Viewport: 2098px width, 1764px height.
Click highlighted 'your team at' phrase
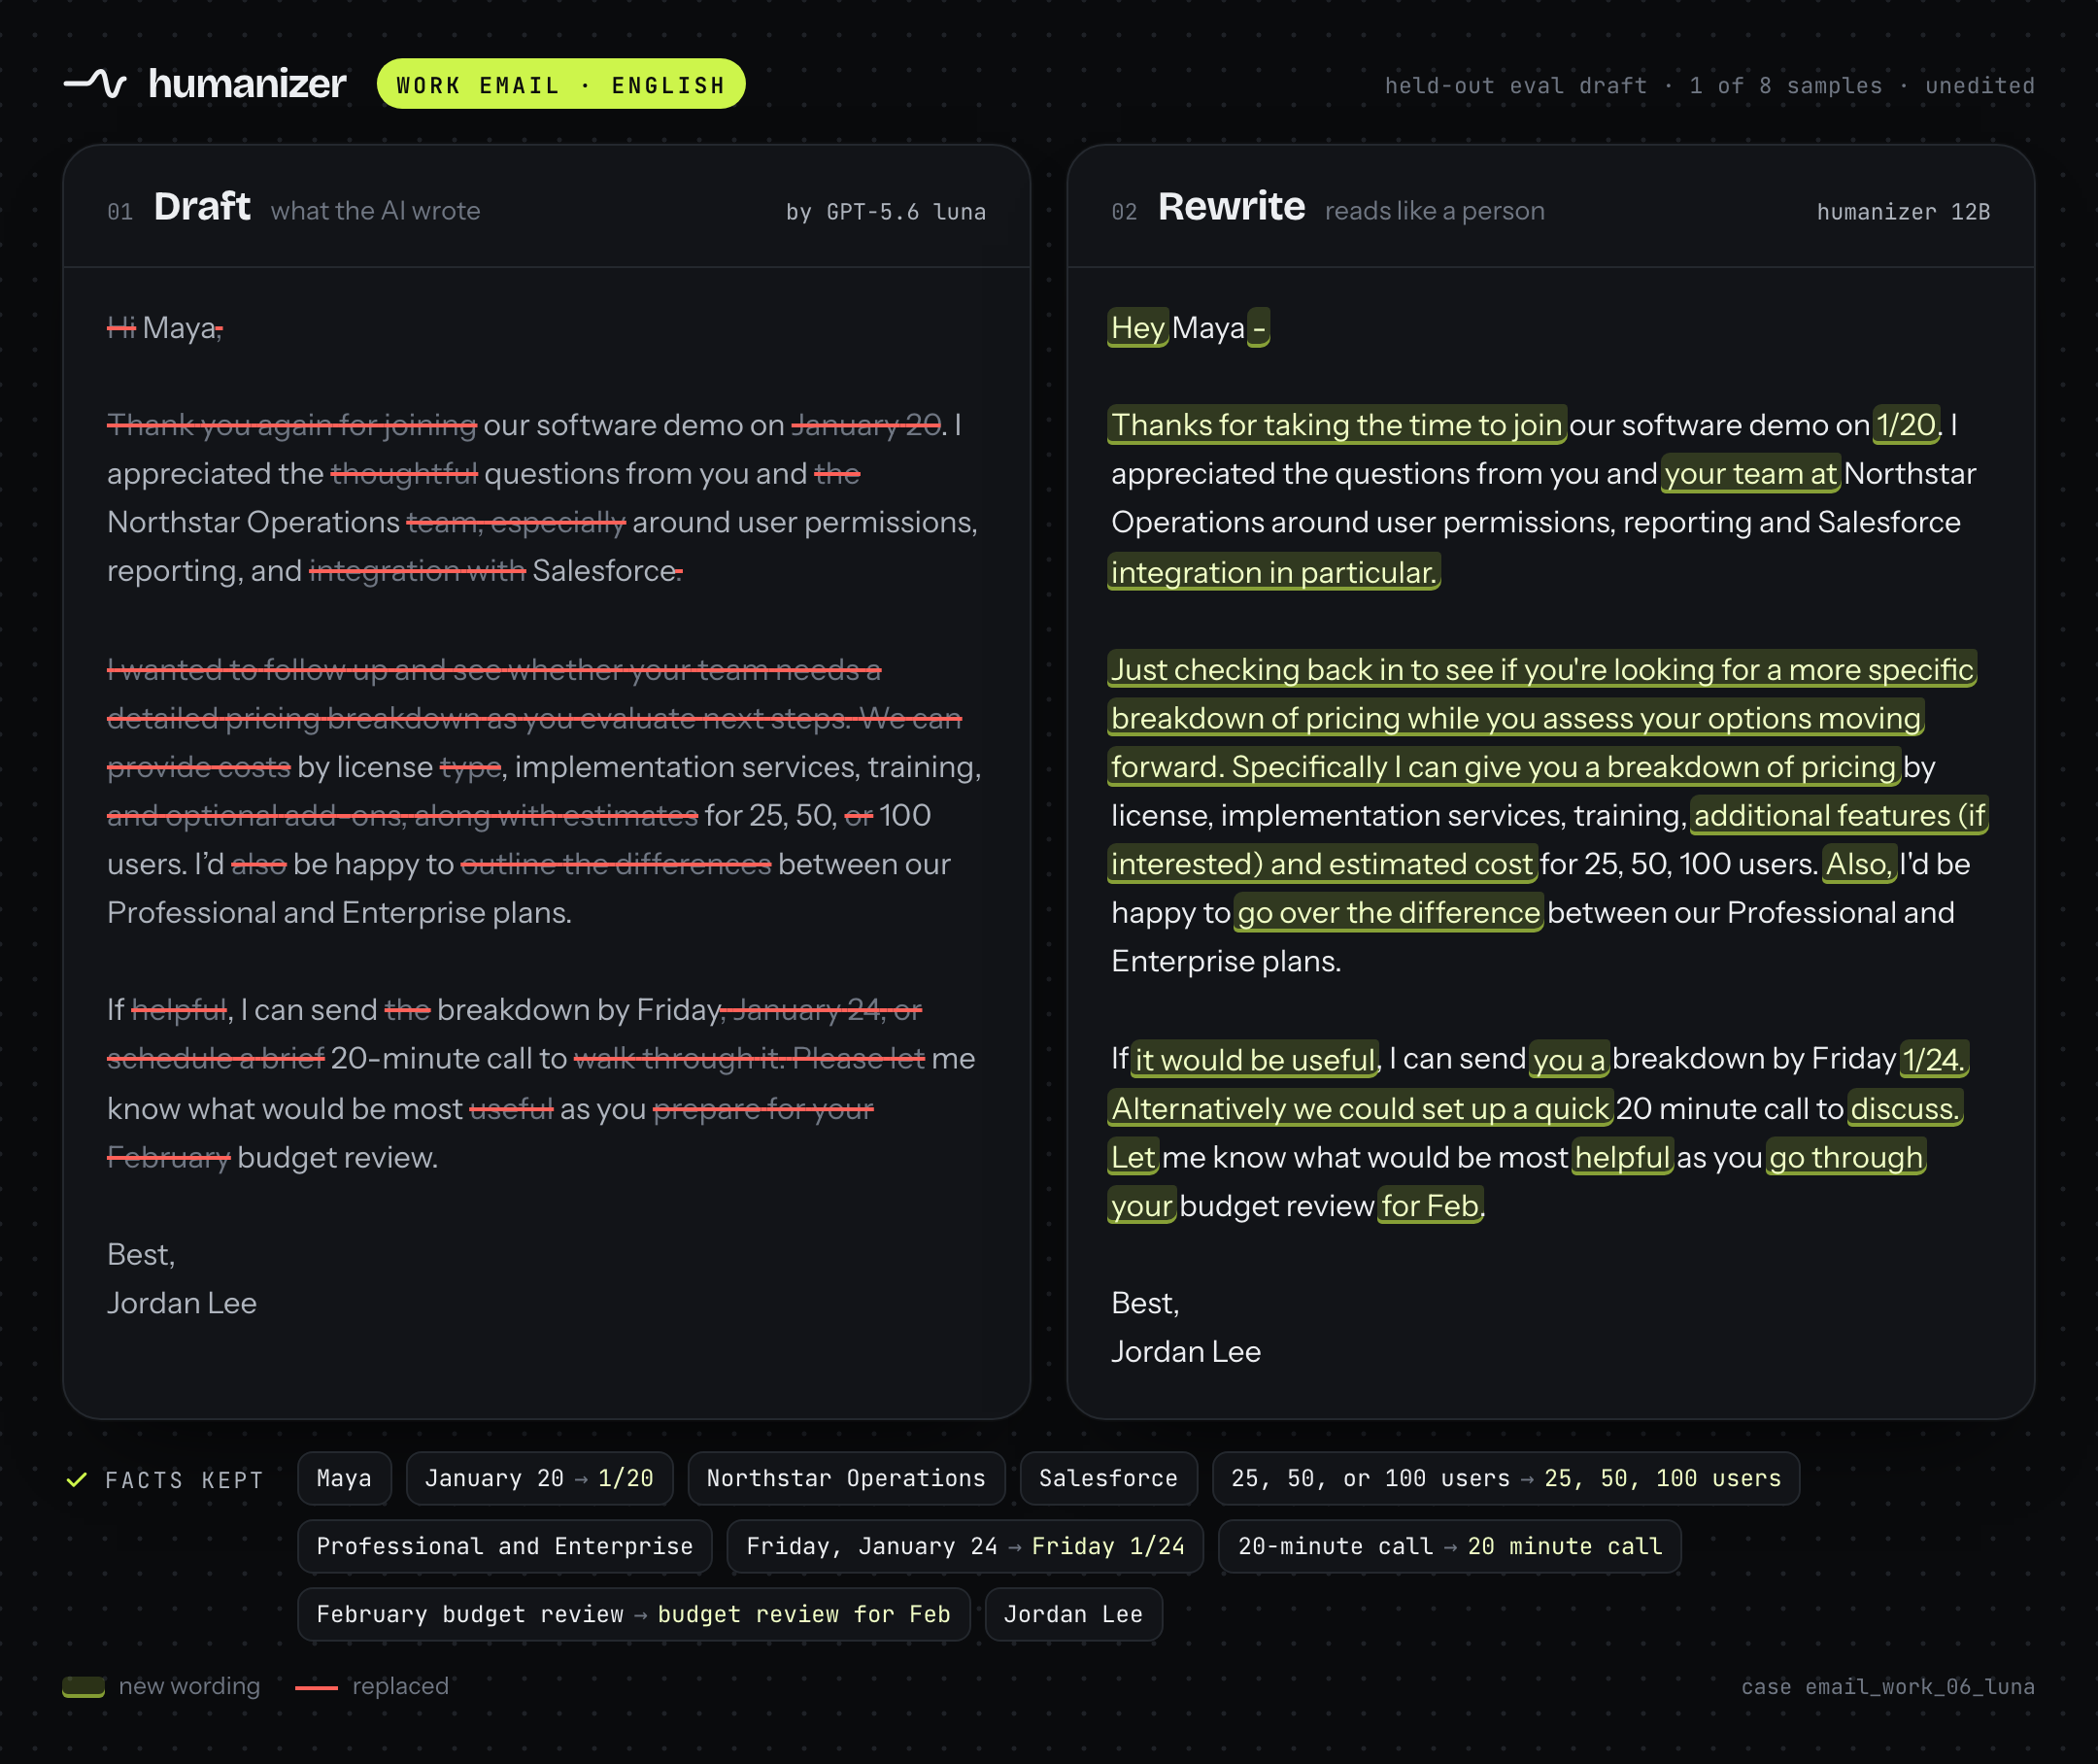(x=1751, y=474)
